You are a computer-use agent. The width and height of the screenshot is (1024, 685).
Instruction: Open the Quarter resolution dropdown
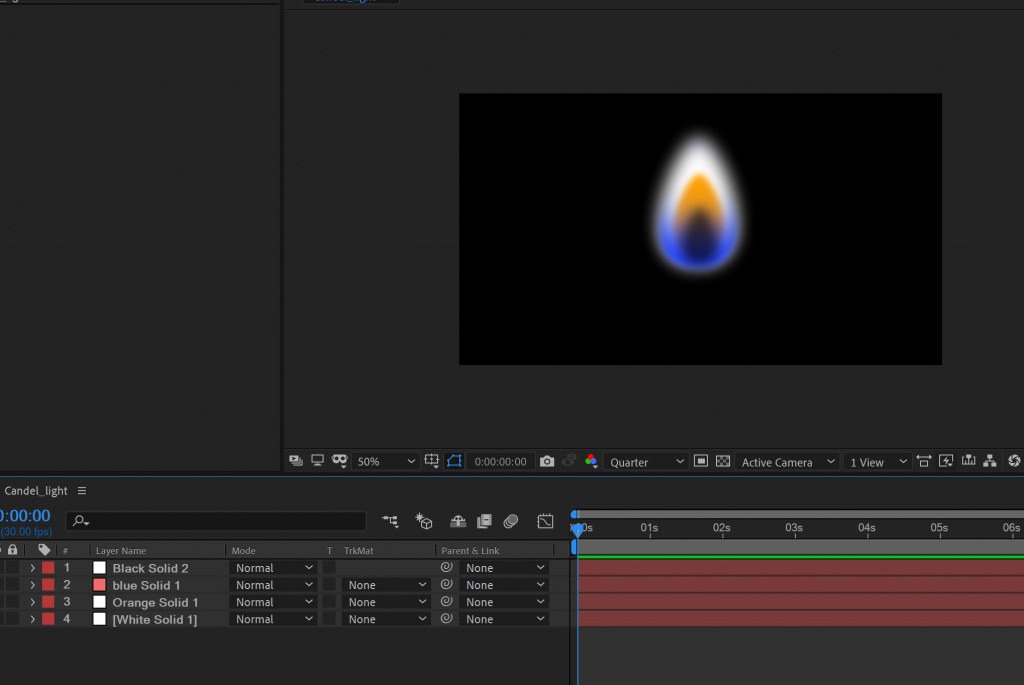click(645, 462)
